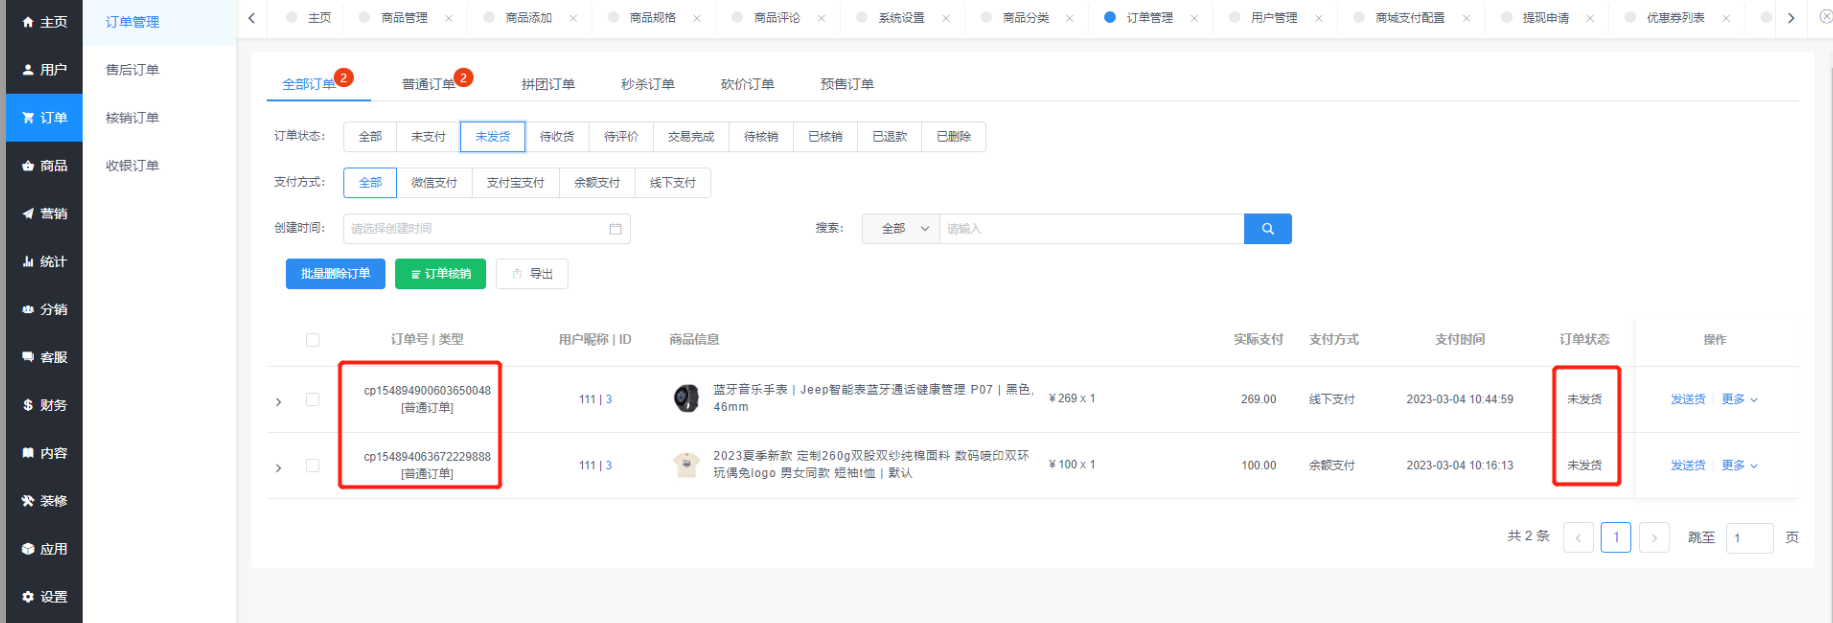The image size is (1833, 623).
Task: Check the box for order cp154894063672229888
Action: click(313, 466)
